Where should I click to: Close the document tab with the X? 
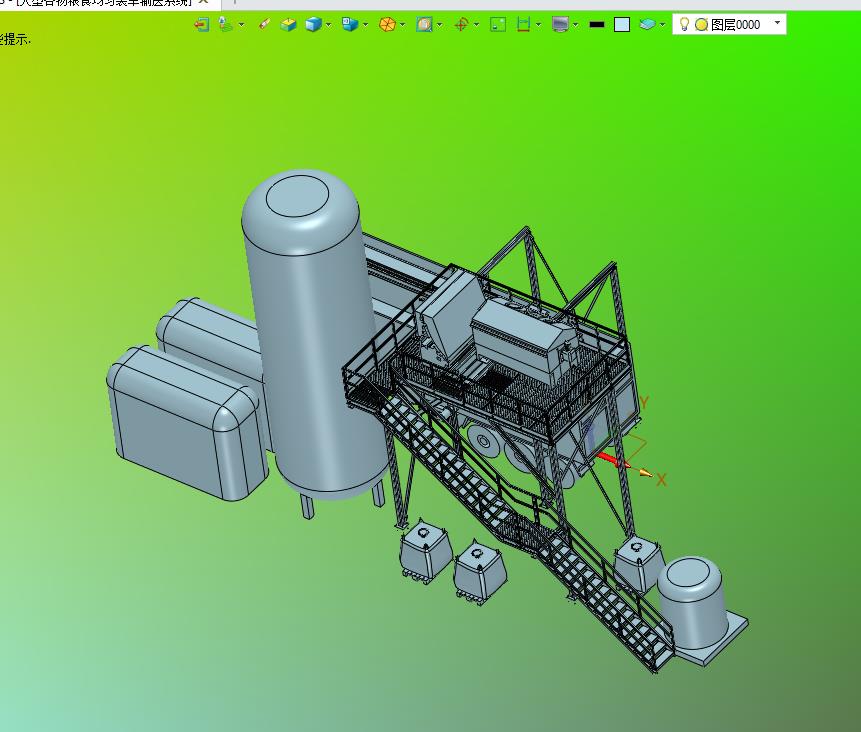(x=204, y=2)
